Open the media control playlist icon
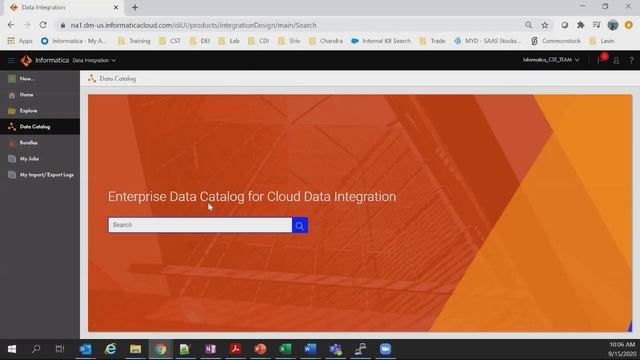This screenshot has height=360, width=640. (597, 25)
